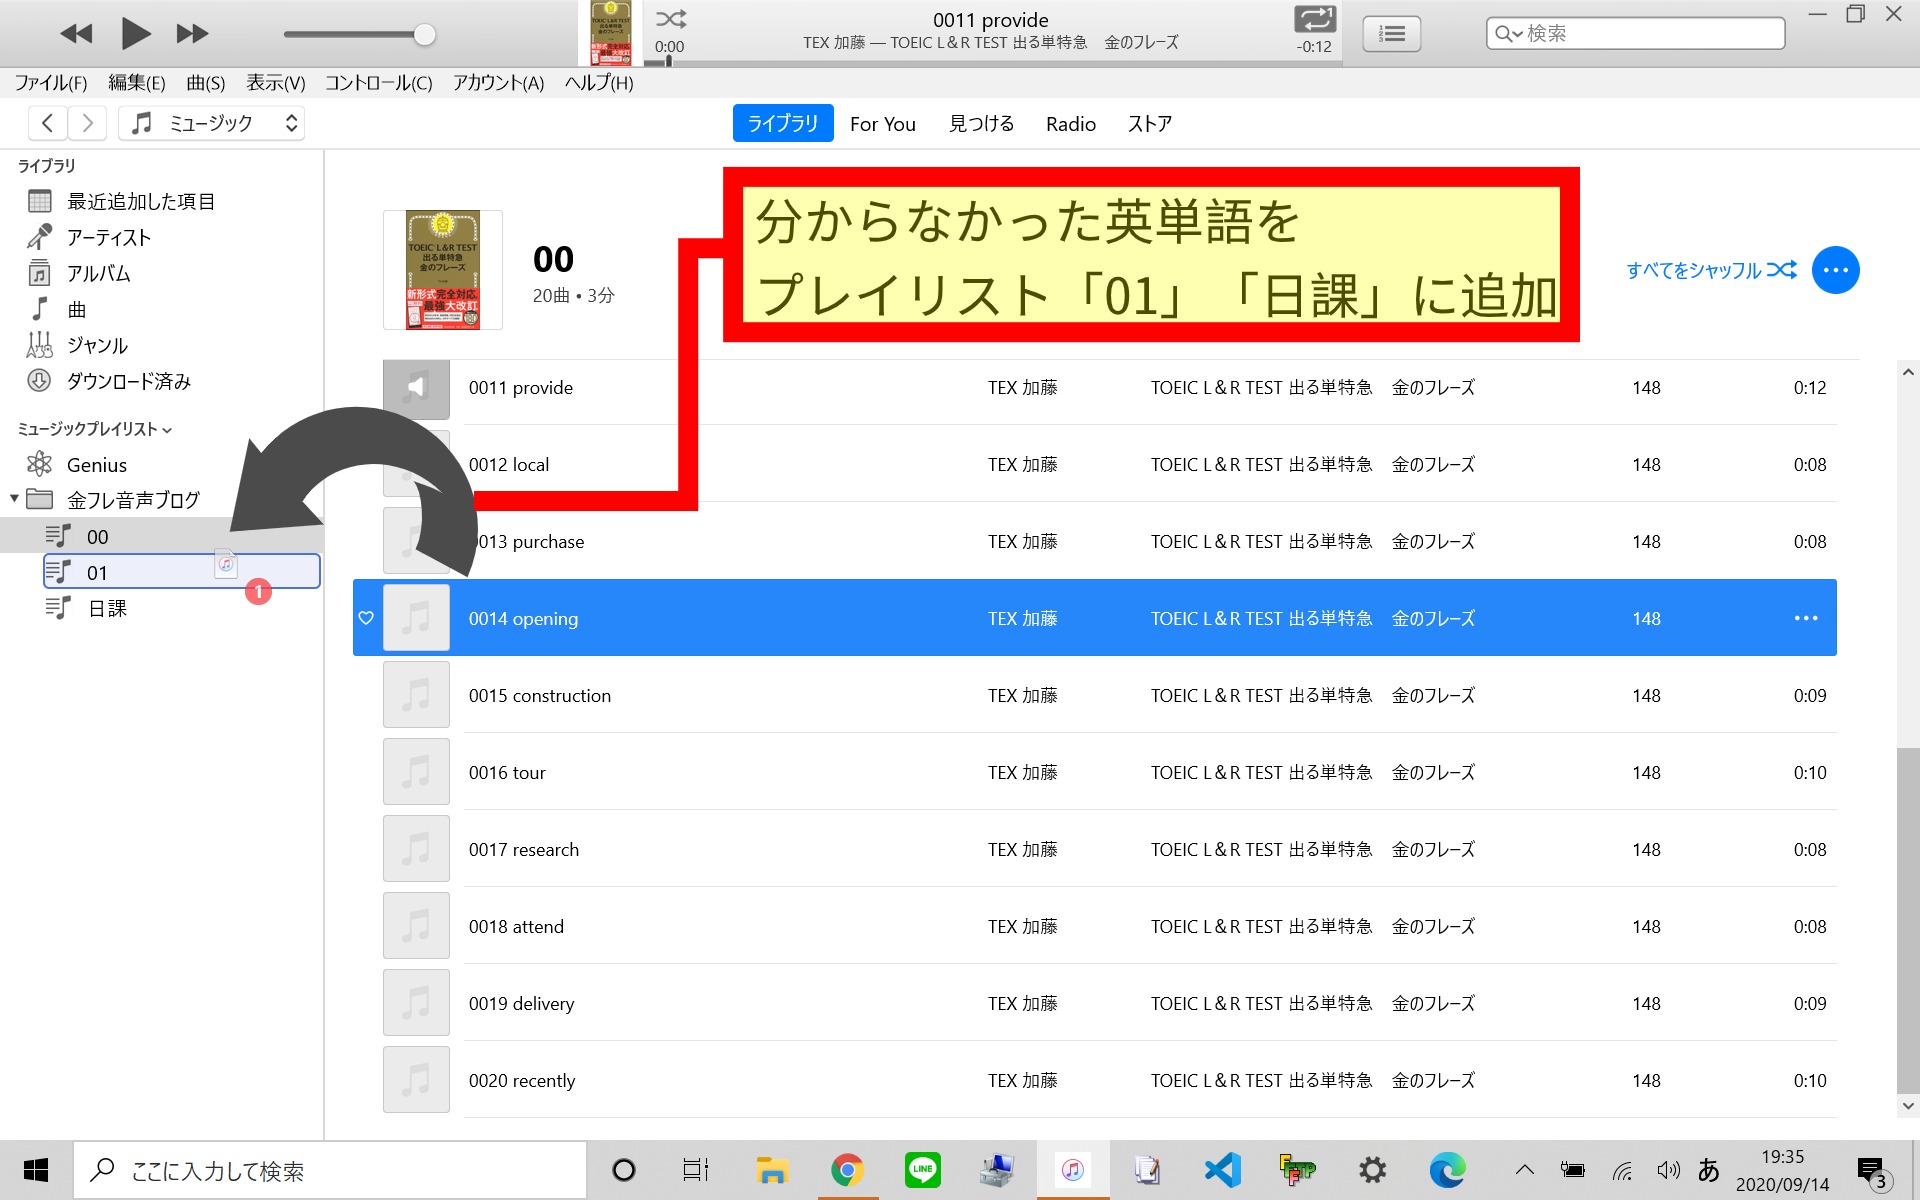Open the Up Next list button
Viewport: 1920px width, 1200px height.
(x=1391, y=34)
